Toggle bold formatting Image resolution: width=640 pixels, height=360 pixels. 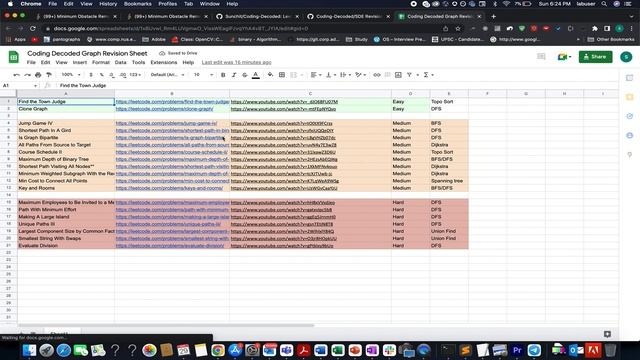click(223, 75)
